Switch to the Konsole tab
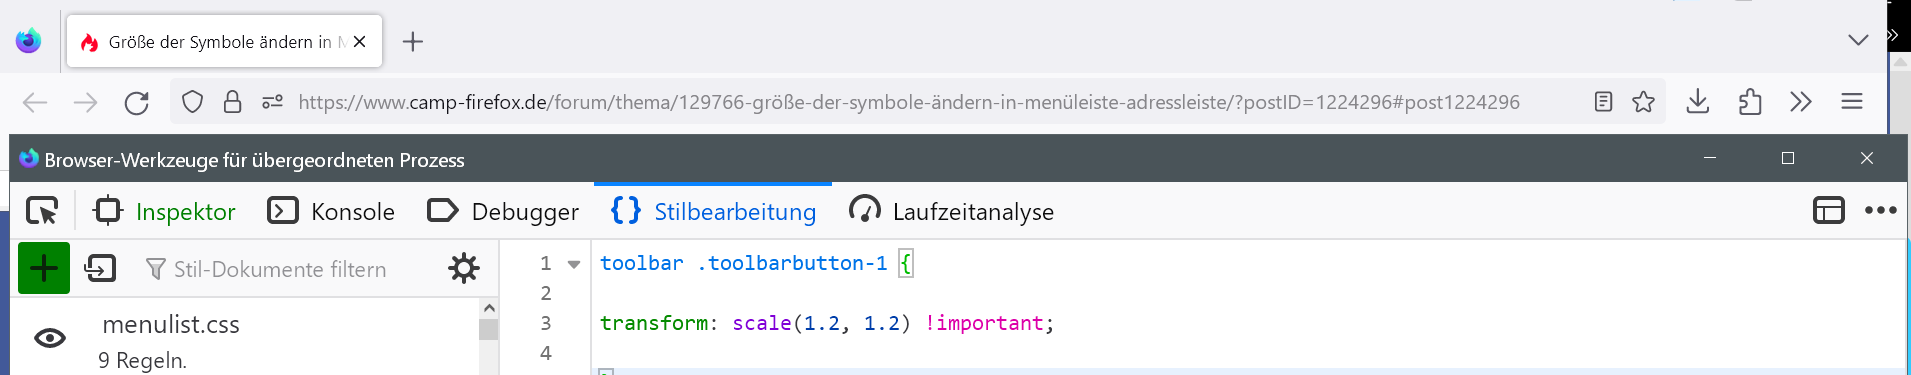Screen dimensions: 1911x375 [x=331, y=211]
